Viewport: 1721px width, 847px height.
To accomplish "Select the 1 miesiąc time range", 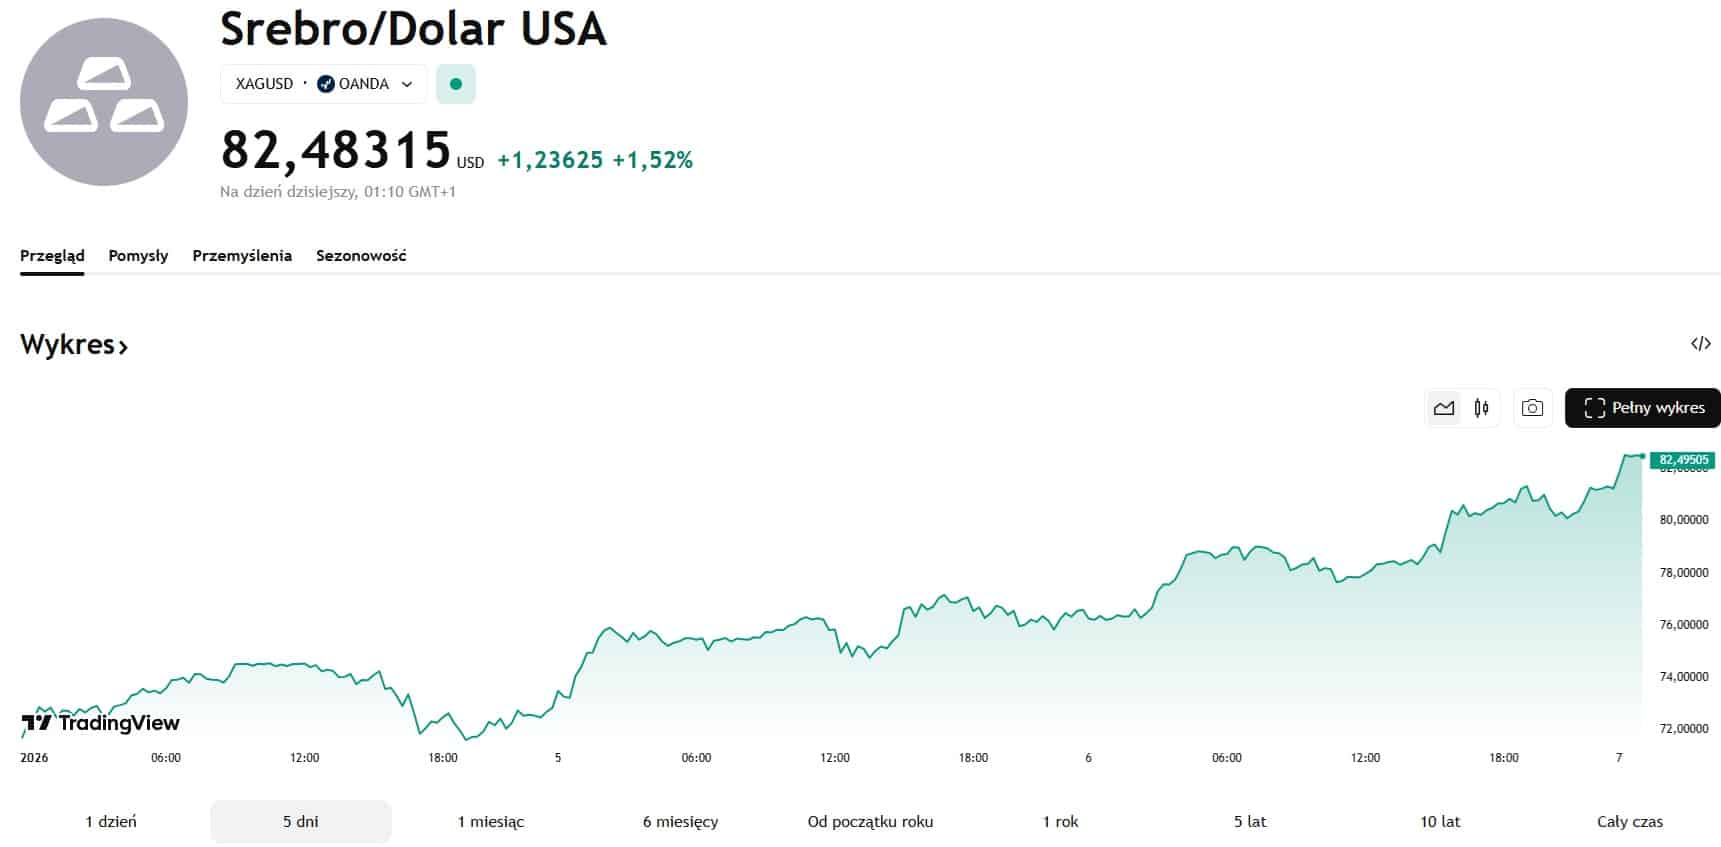I will click(490, 822).
